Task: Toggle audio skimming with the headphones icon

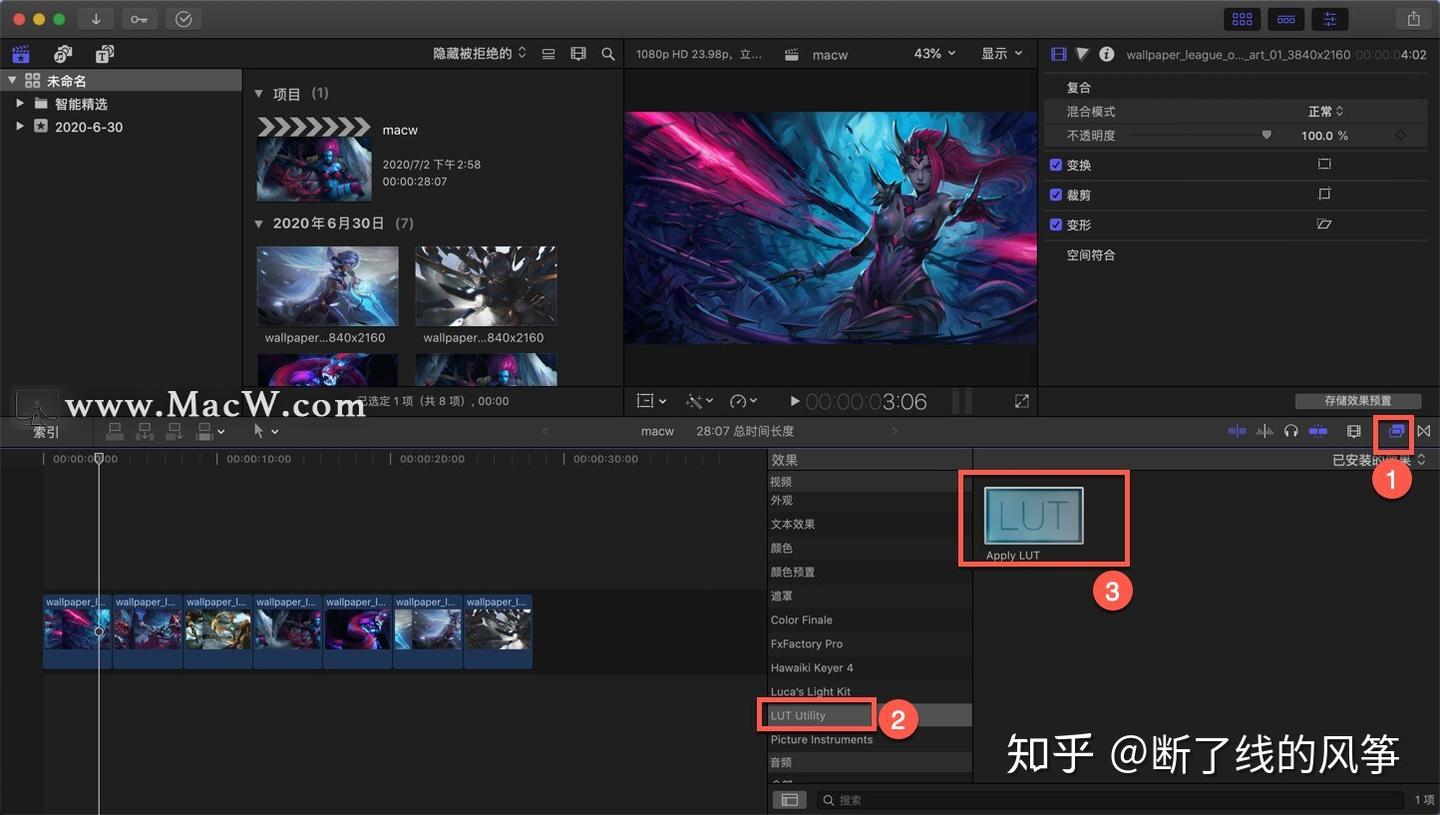Action: [x=1291, y=431]
